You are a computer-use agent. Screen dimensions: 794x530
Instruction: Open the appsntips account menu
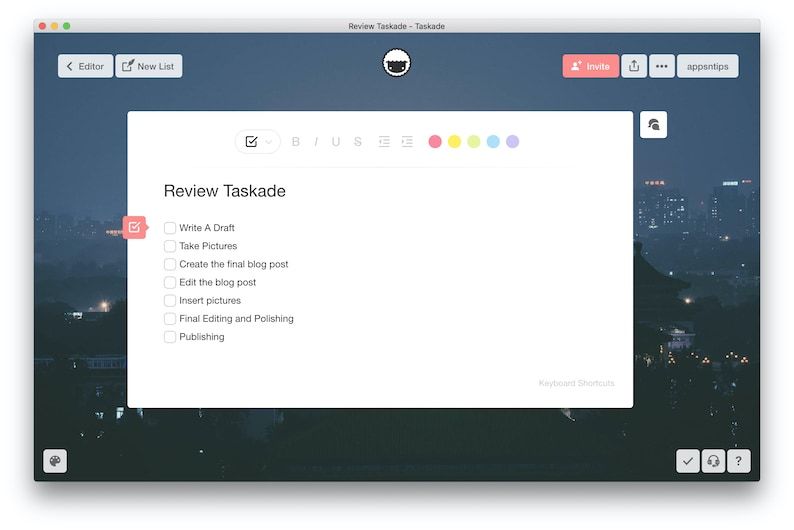point(707,66)
